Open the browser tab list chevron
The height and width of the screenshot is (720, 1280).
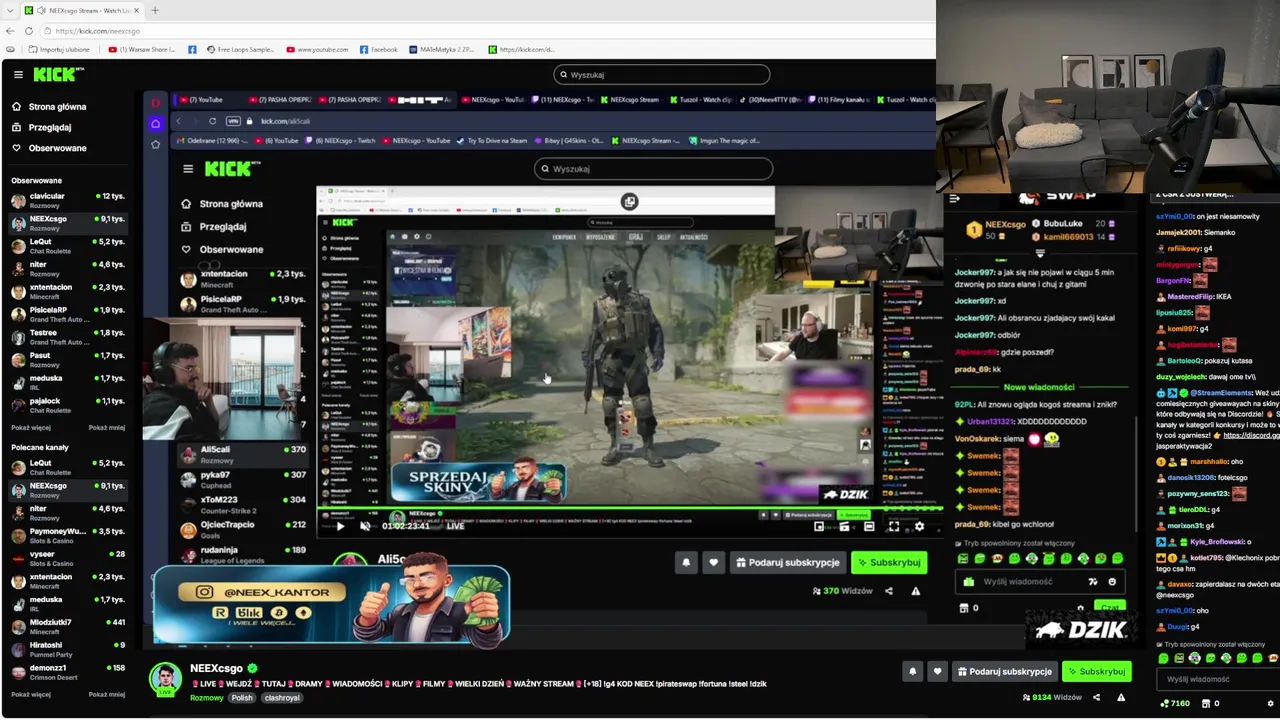tap(10, 10)
